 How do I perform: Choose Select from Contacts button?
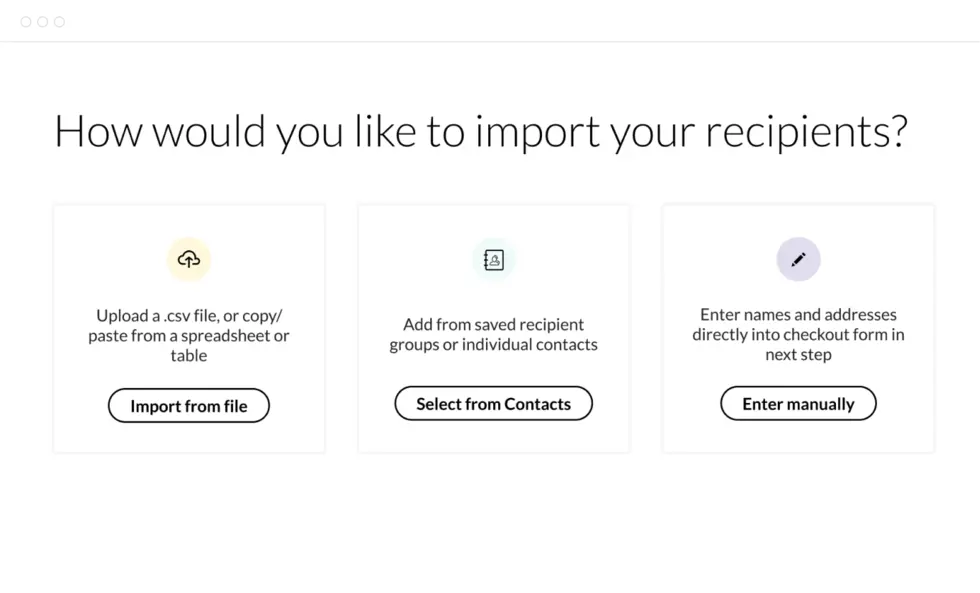(x=493, y=404)
